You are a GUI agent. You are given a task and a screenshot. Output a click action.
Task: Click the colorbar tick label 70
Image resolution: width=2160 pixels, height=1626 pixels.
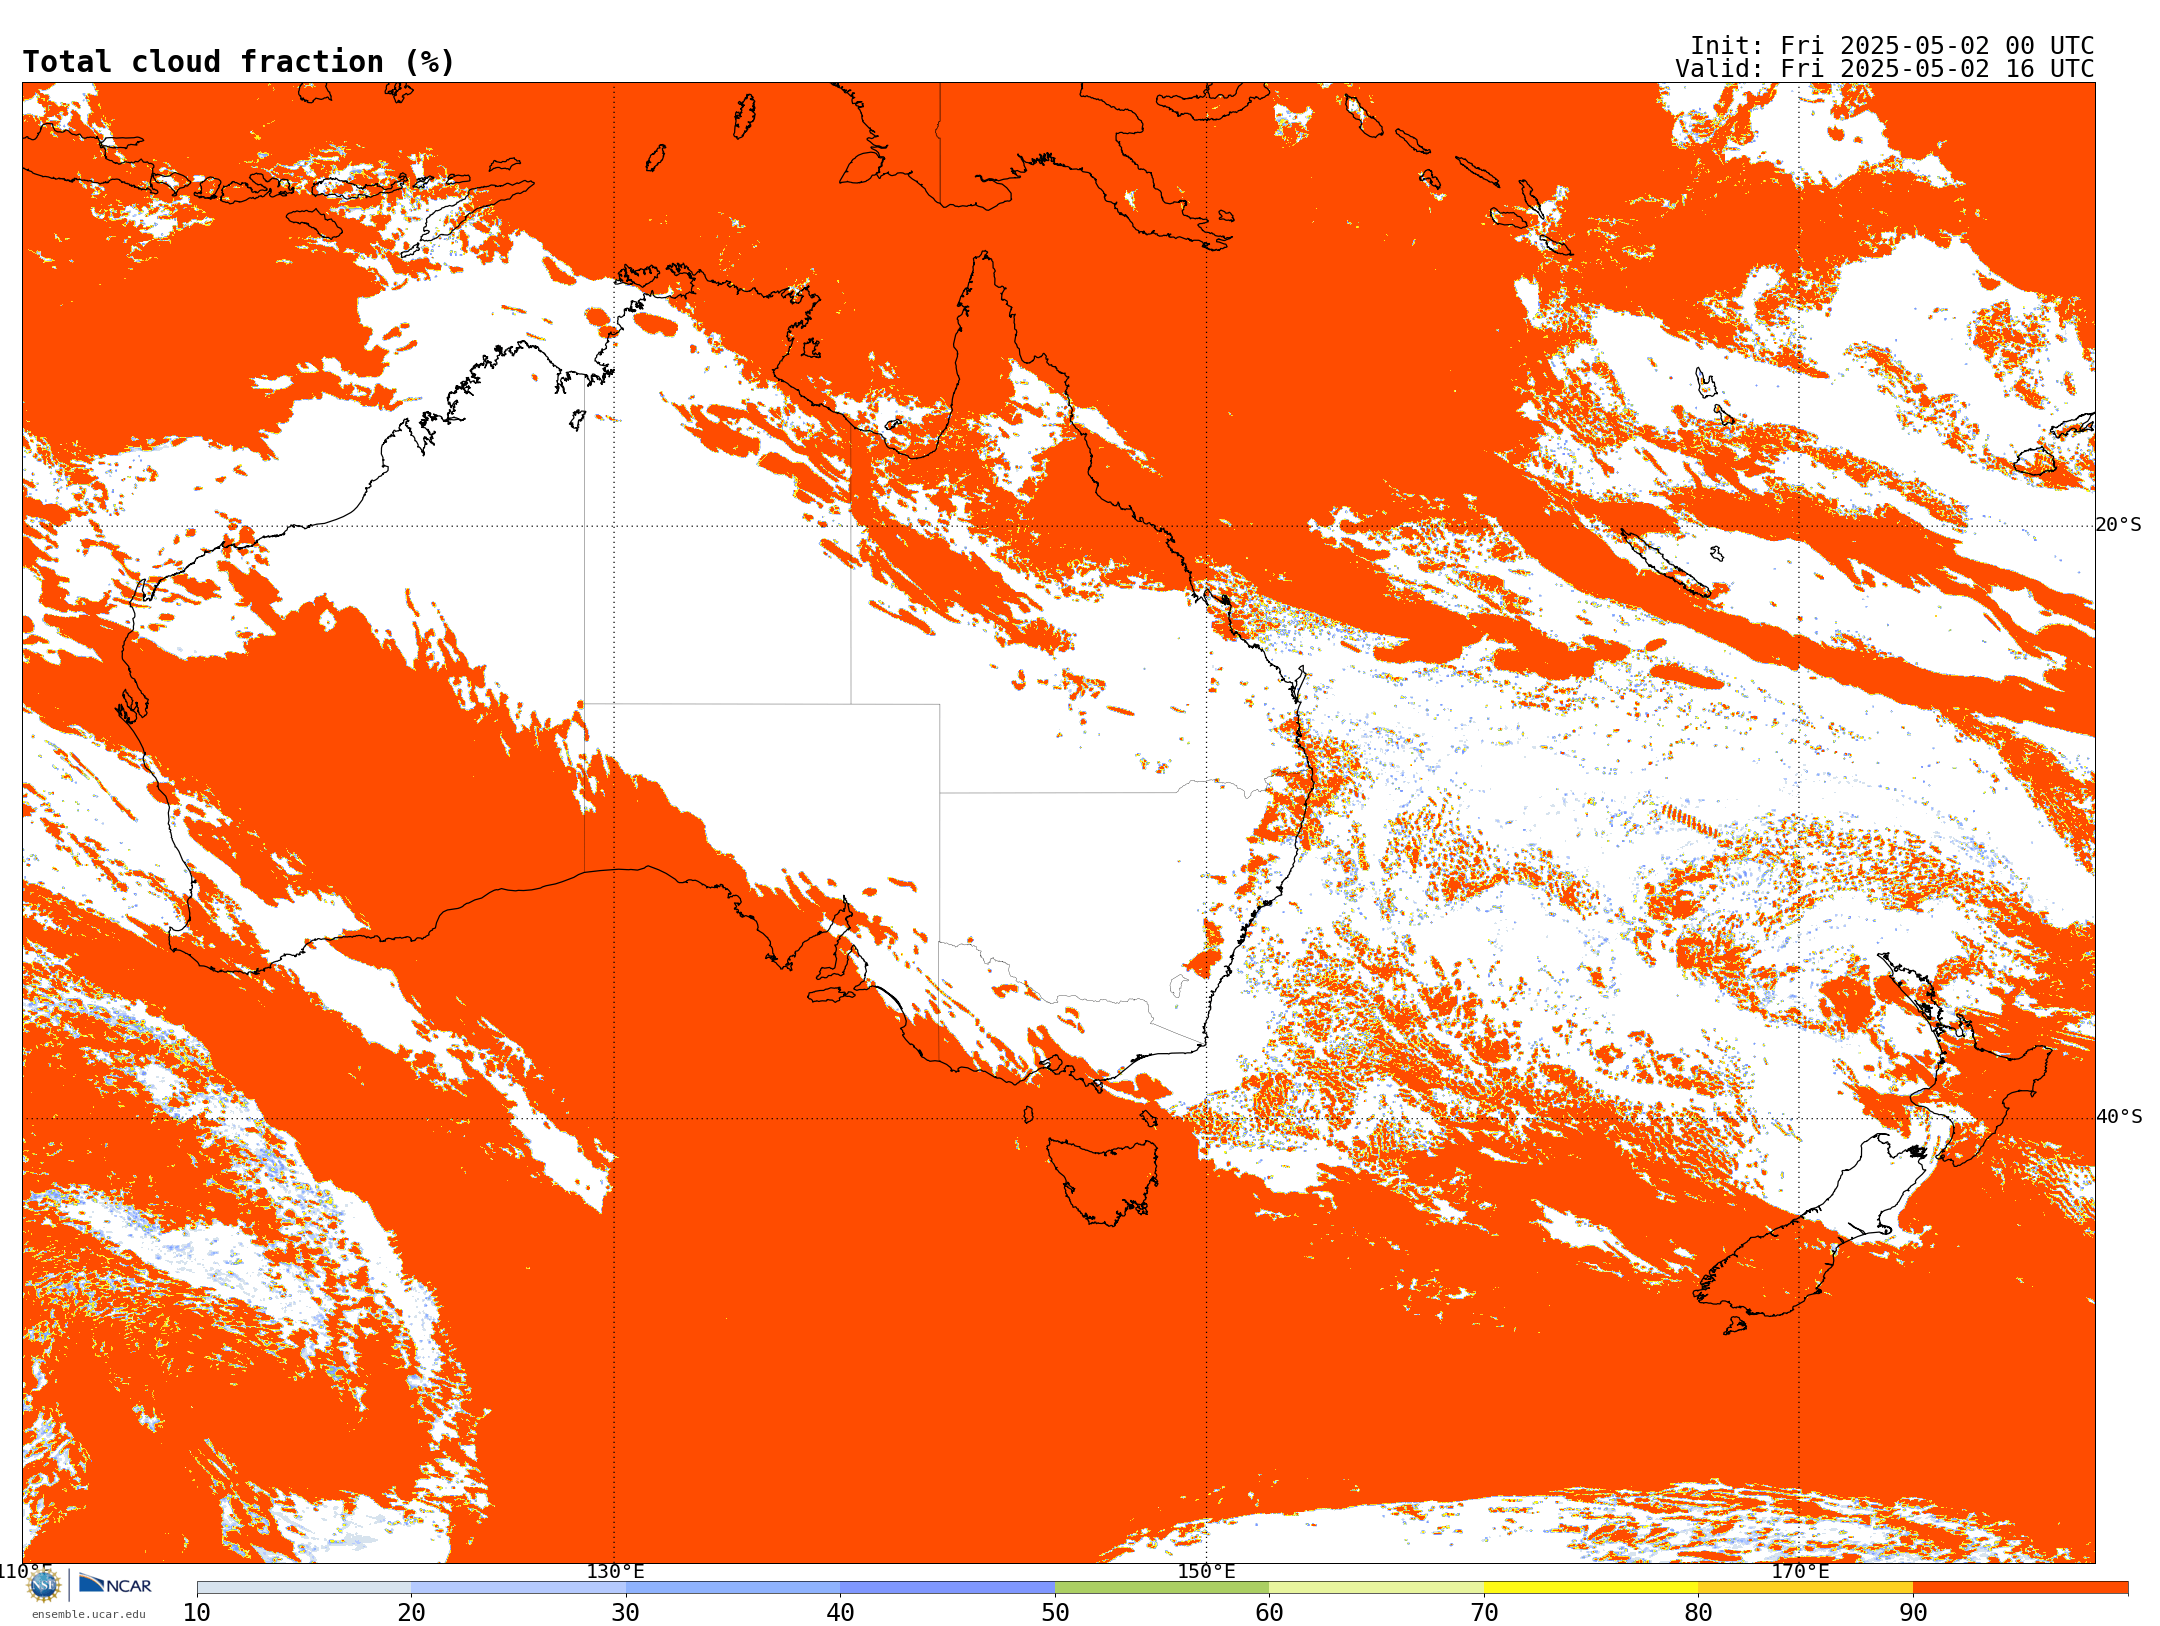[x=1484, y=1613]
